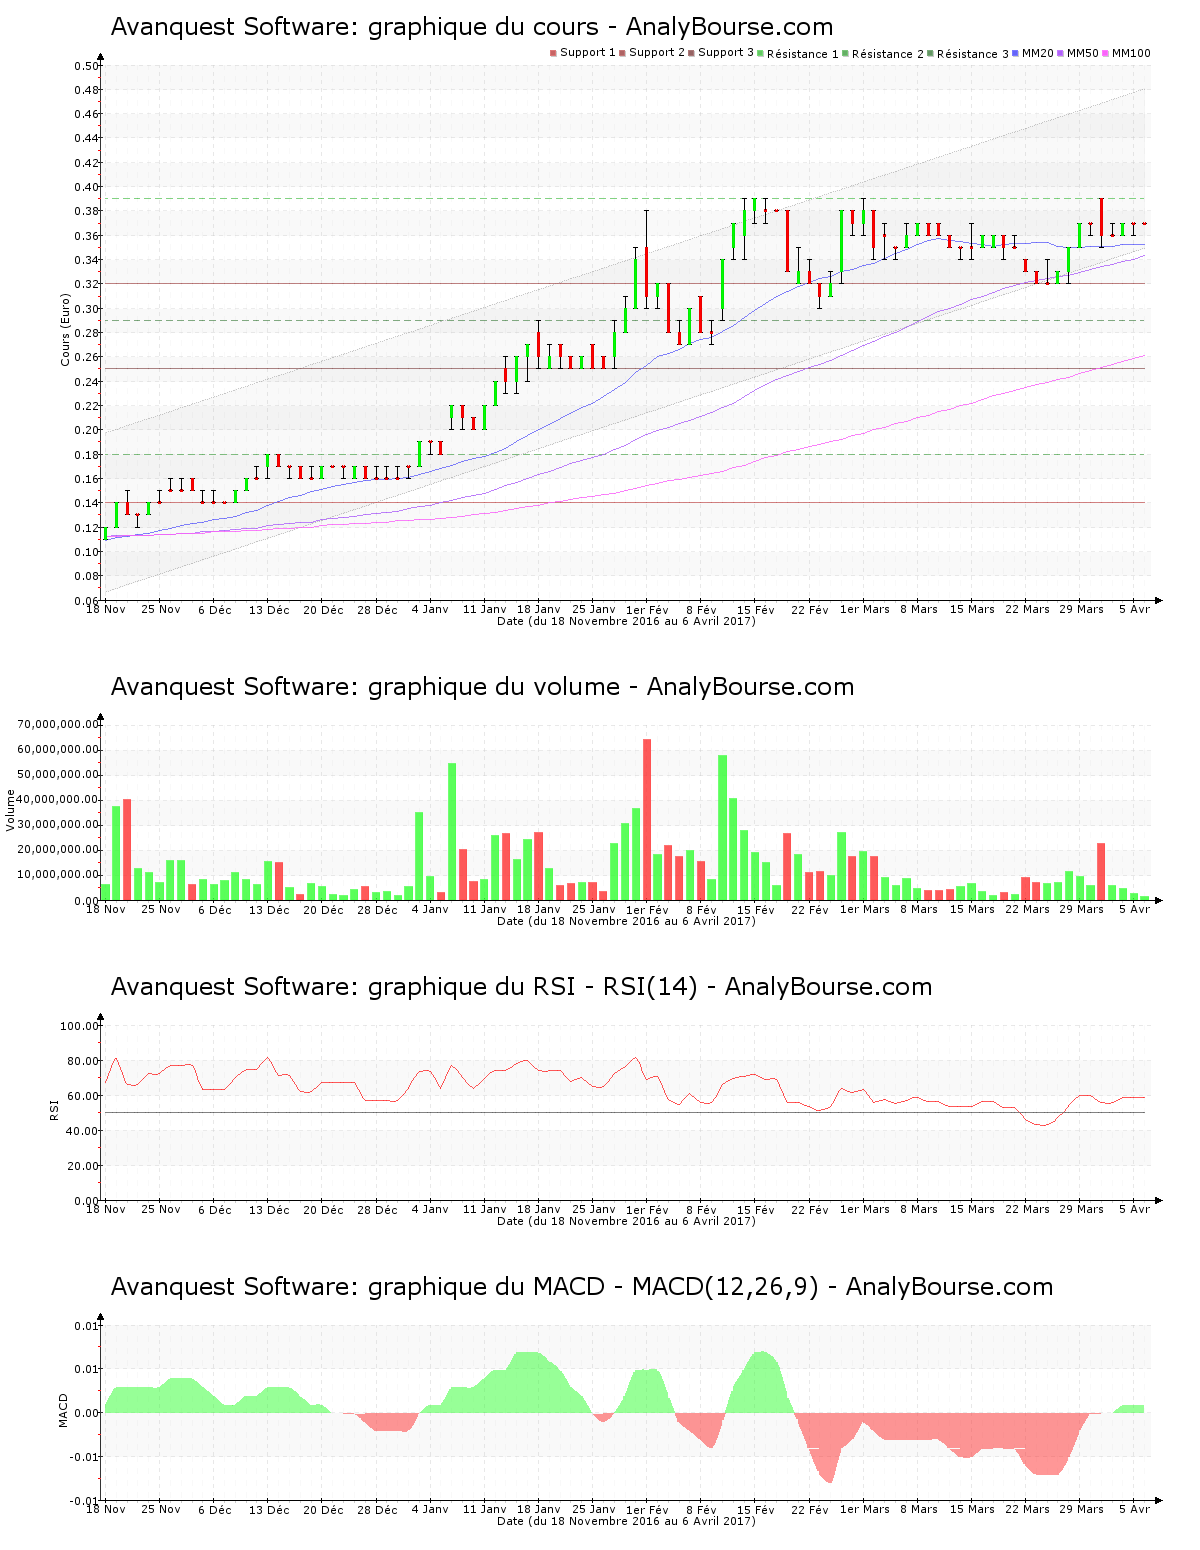Select the MM50 legend label
The height and width of the screenshot is (1550, 1200).
[1083, 53]
